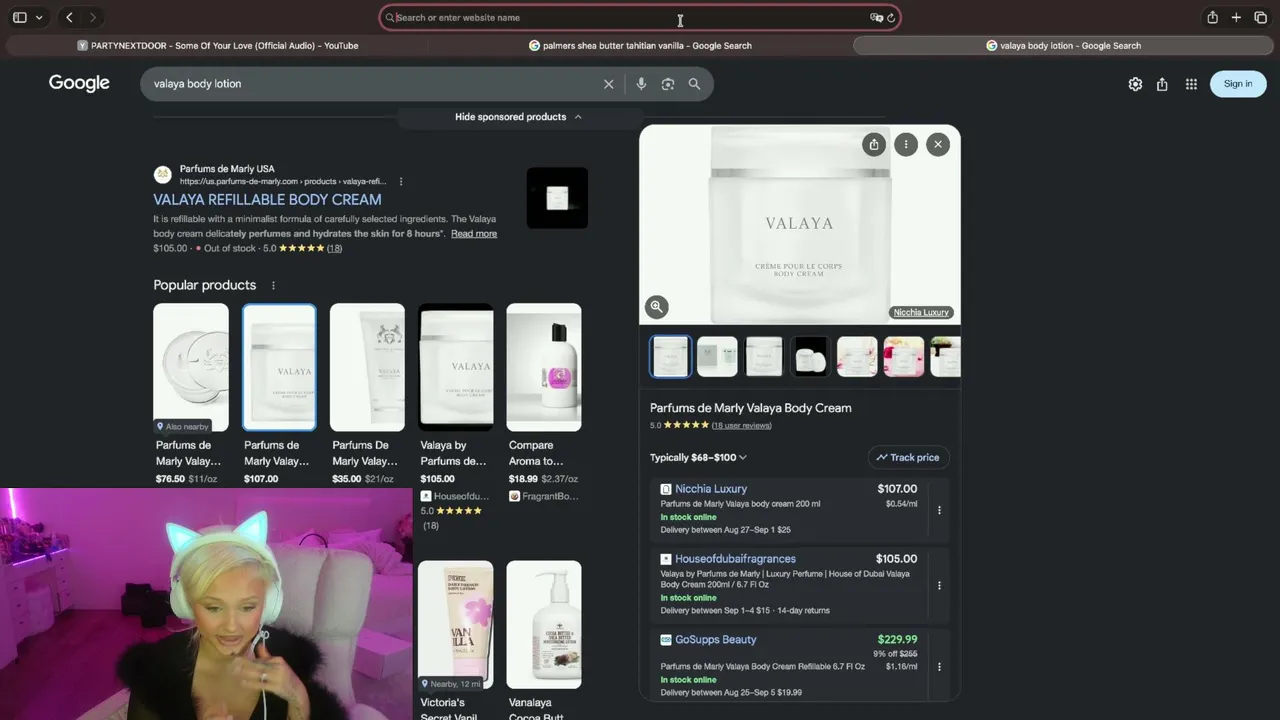Click the Safari address bar field
Image resolution: width=1280 pixels, height=720 pixels.
click(x=640, y=17)
